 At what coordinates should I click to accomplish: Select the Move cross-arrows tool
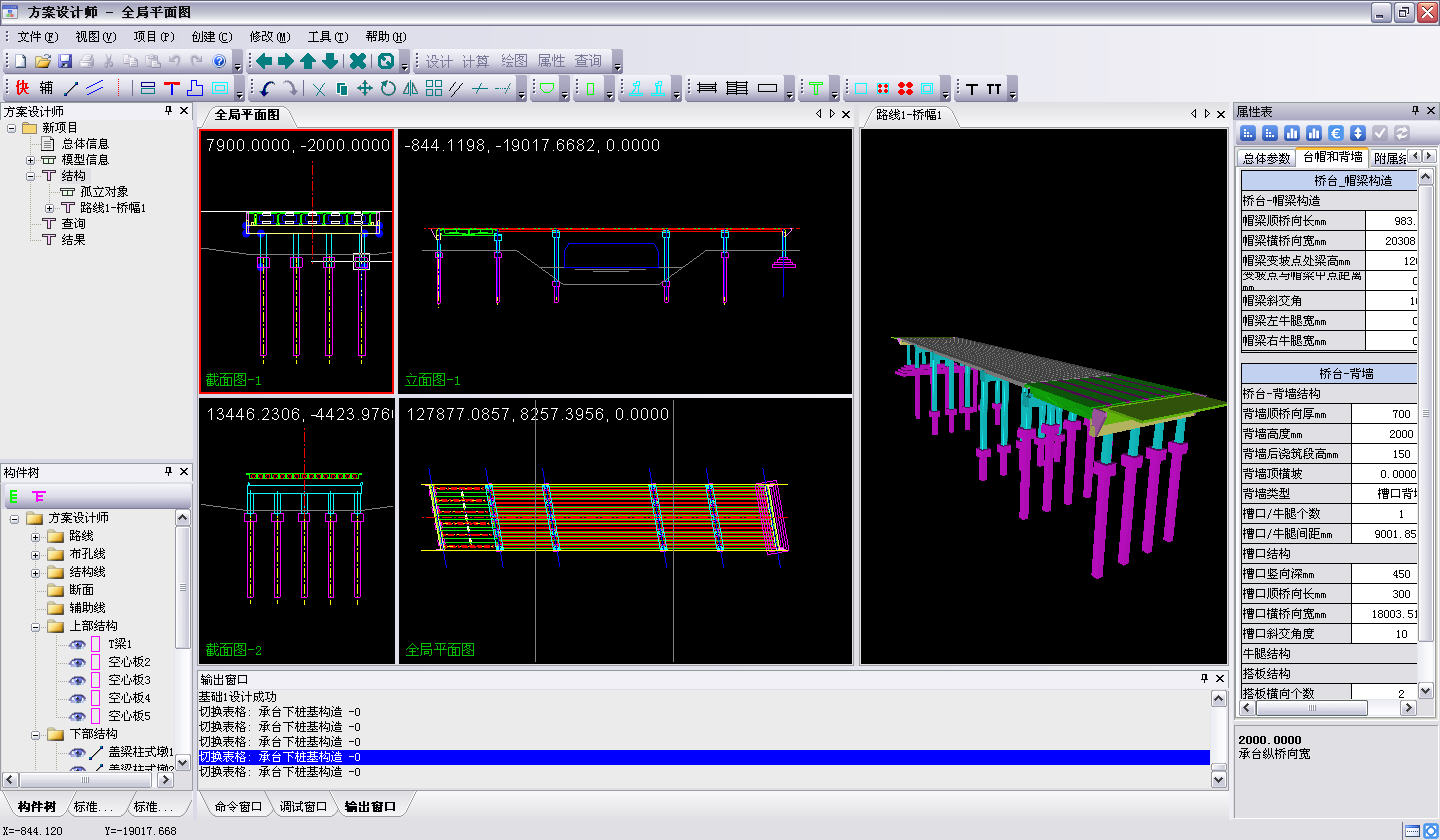pos(365,88)
